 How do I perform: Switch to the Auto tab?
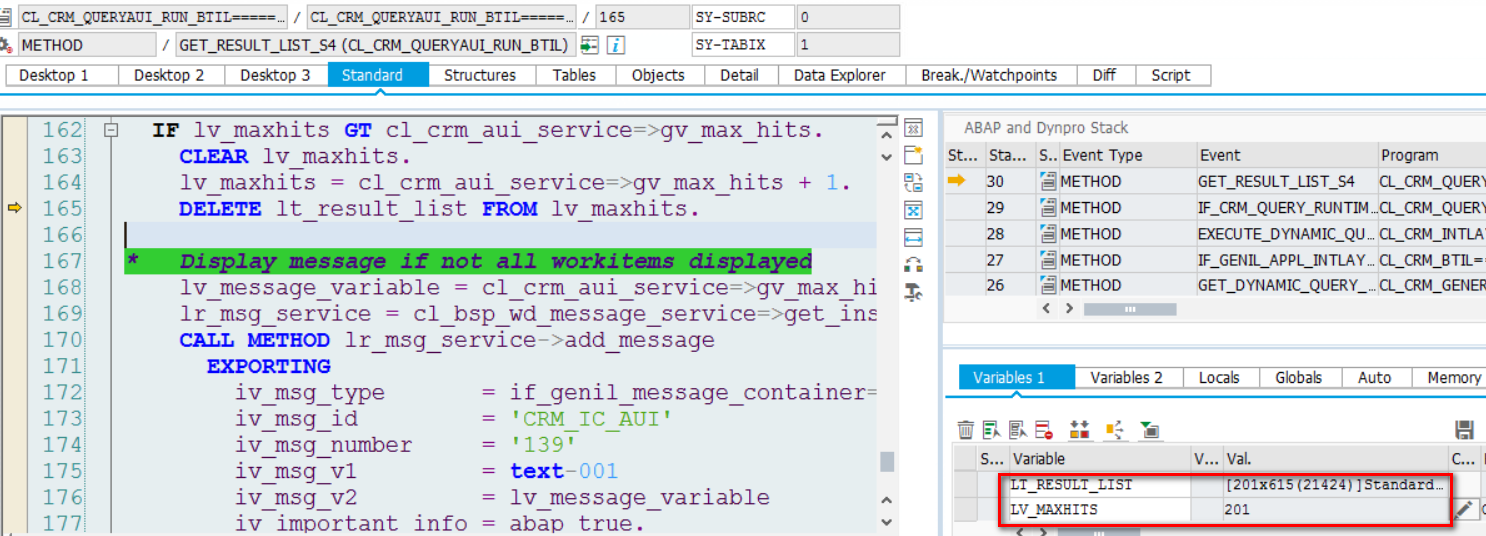coord(1374,377)
